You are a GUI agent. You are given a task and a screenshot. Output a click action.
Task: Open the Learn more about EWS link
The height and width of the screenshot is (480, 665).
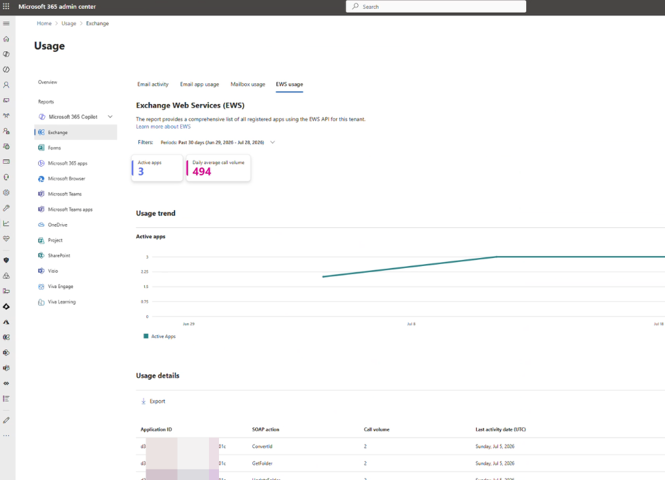coord(163,127)
